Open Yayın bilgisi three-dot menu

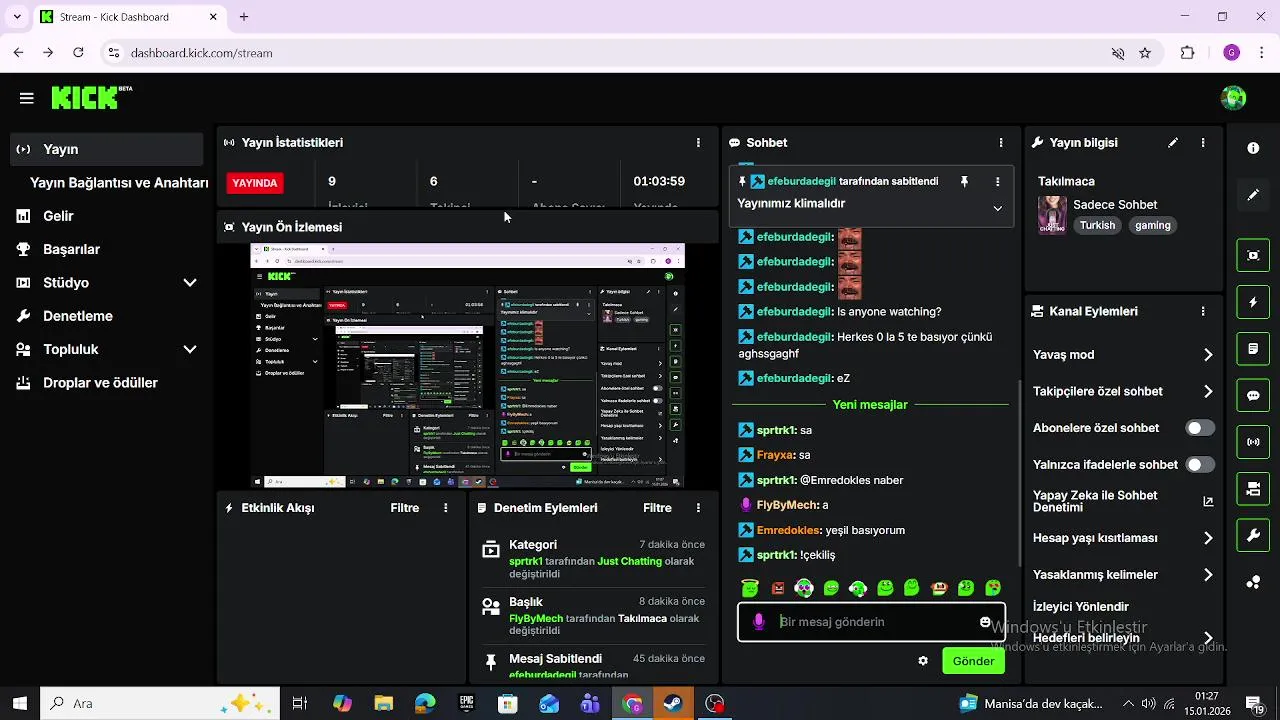[x=1203, y=143]
